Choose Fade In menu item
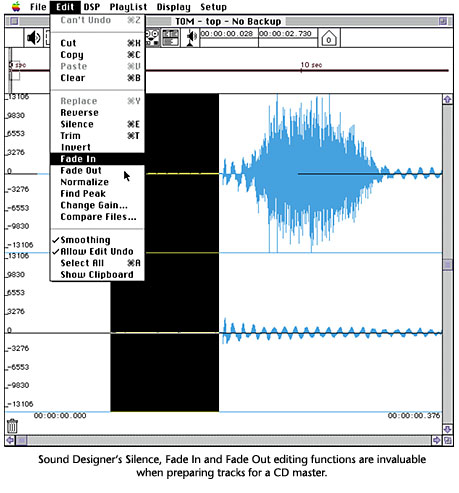Viewport: 459px width, 493px height. (x=97, y=159)
